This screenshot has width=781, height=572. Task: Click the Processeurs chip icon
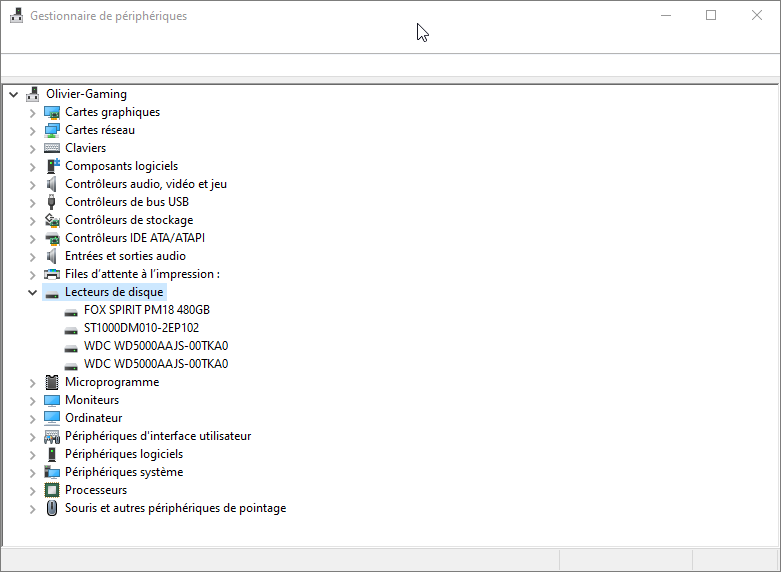[x=52, y=490]
